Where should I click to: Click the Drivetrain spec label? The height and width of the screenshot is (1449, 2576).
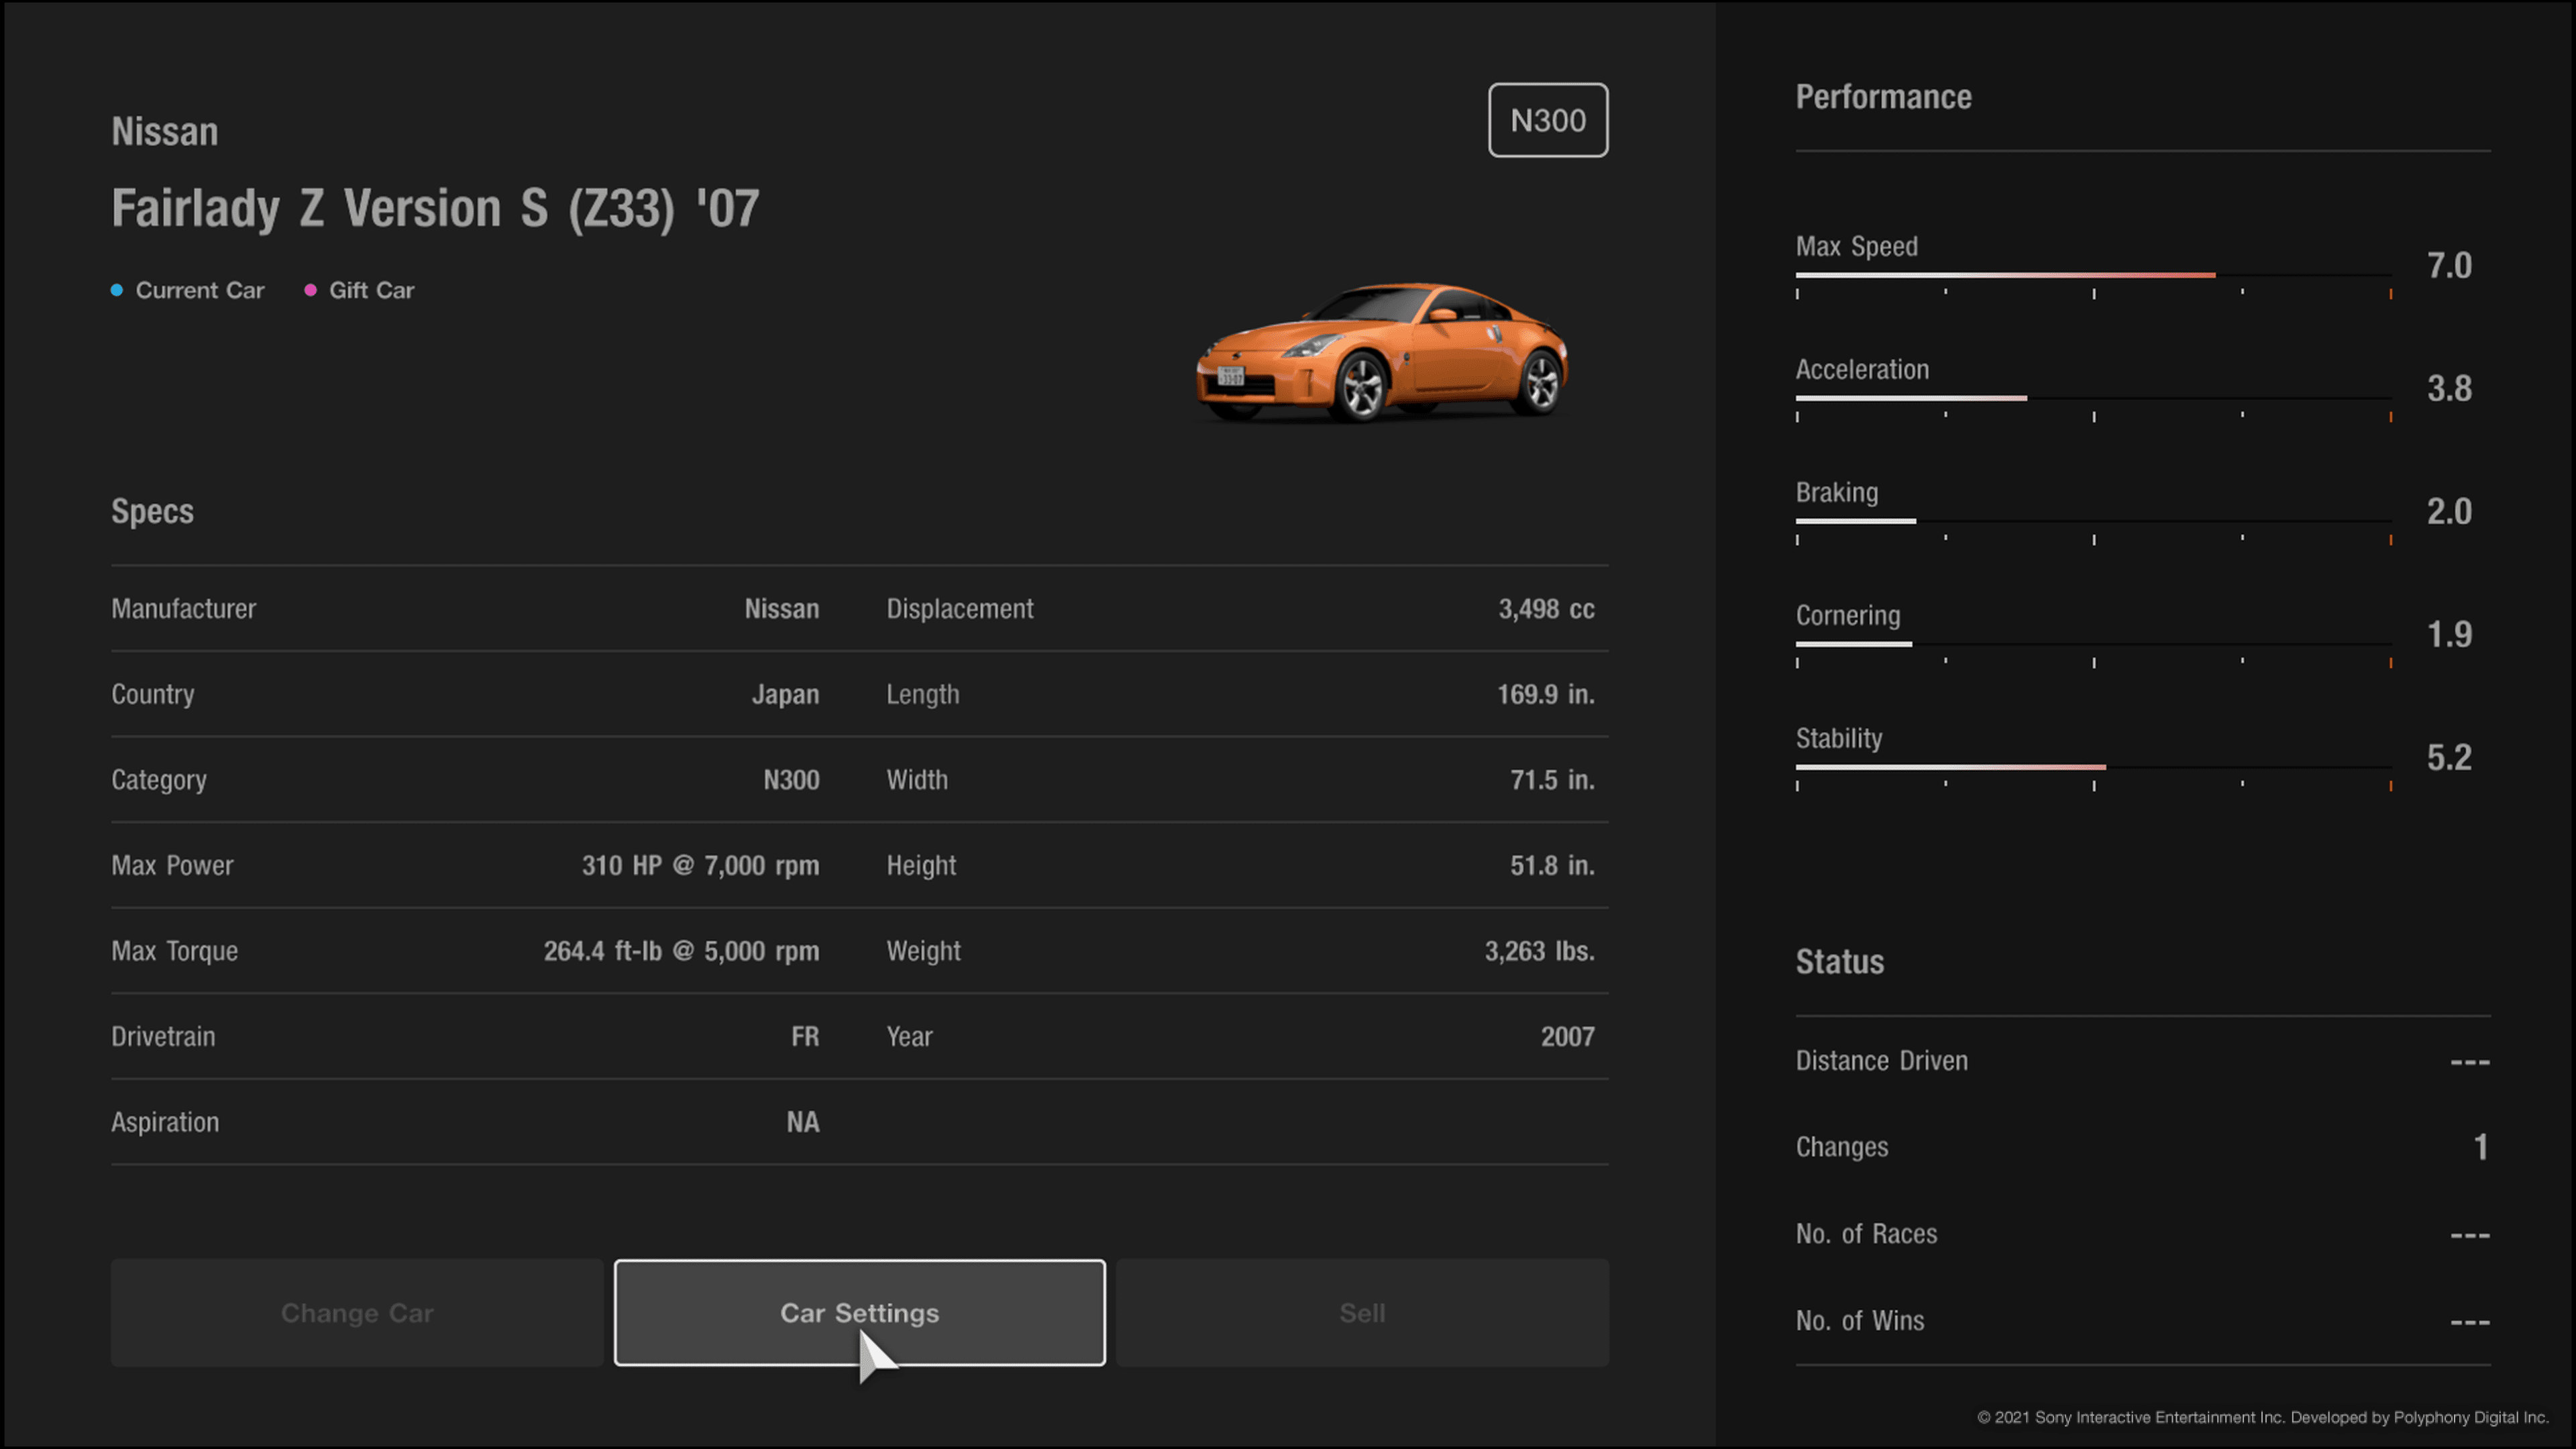(163, 1037)
